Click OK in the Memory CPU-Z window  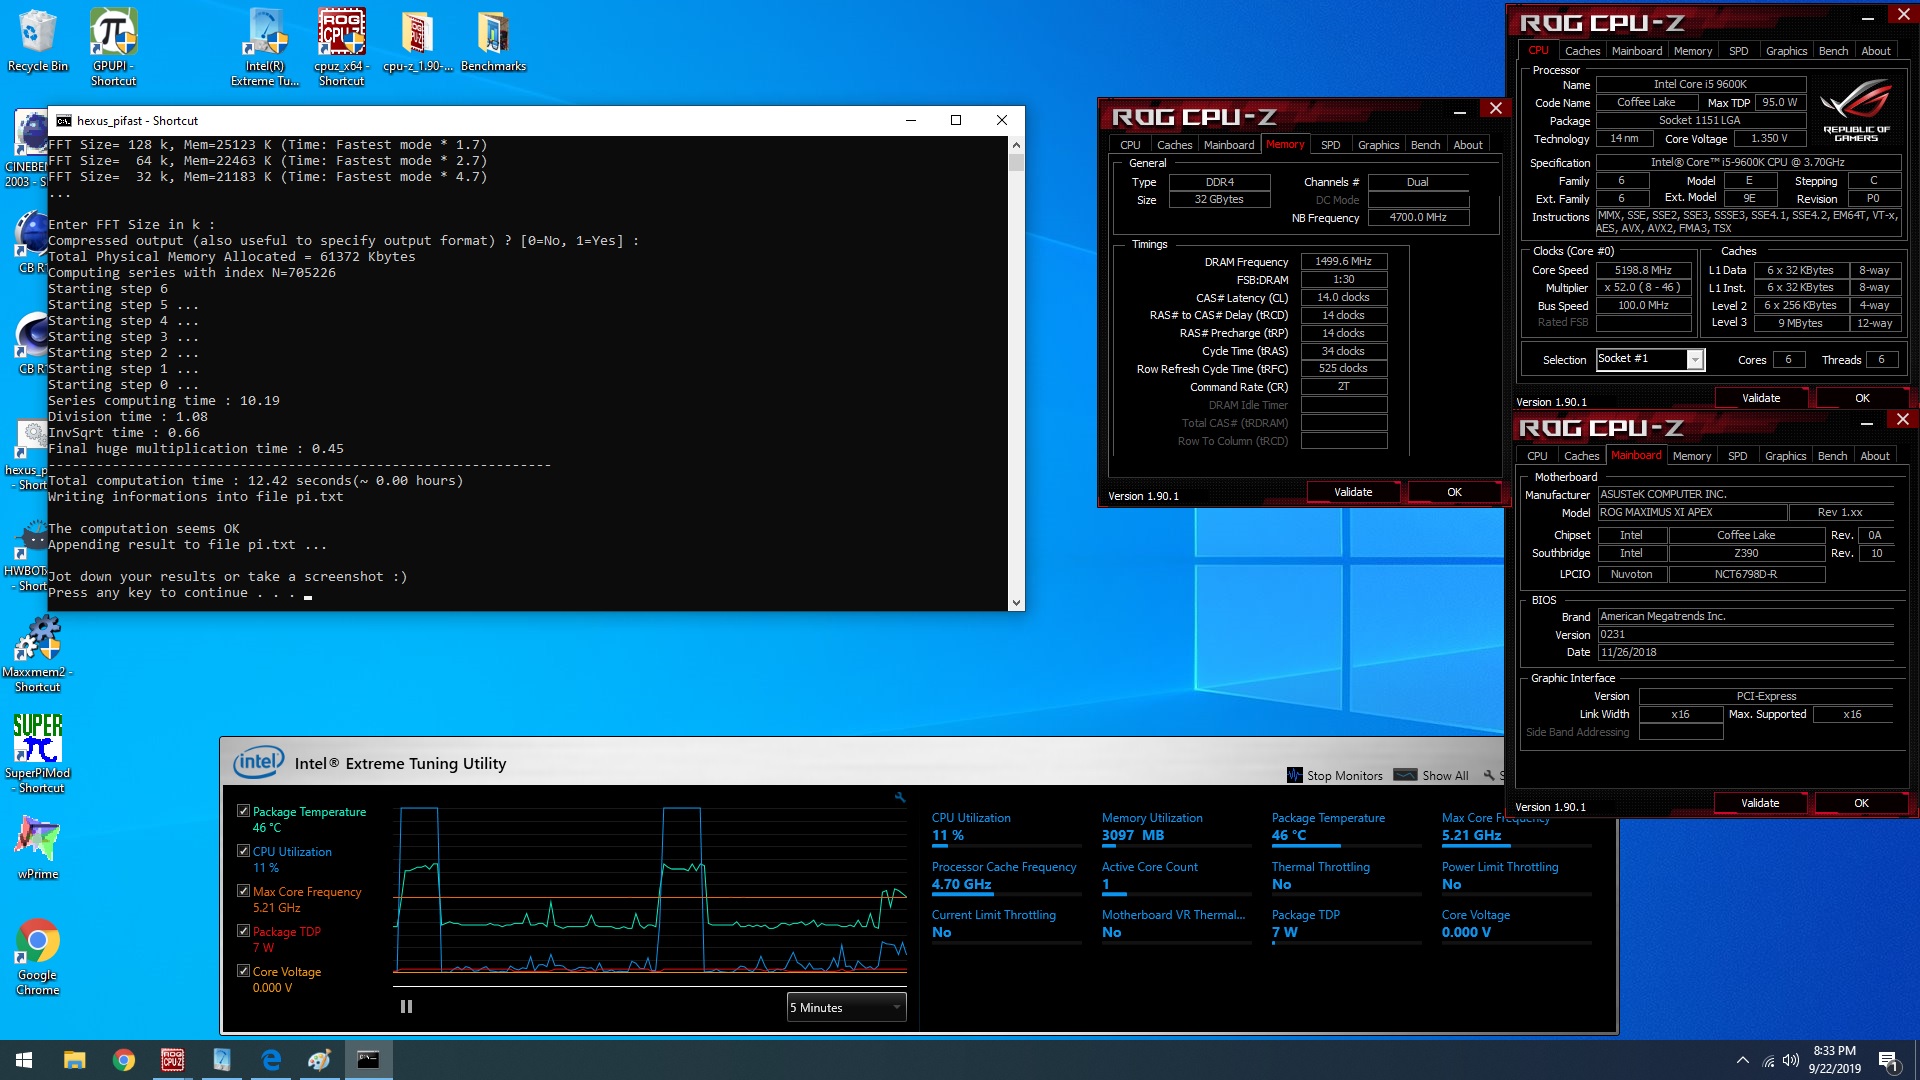coord(1454,492)
